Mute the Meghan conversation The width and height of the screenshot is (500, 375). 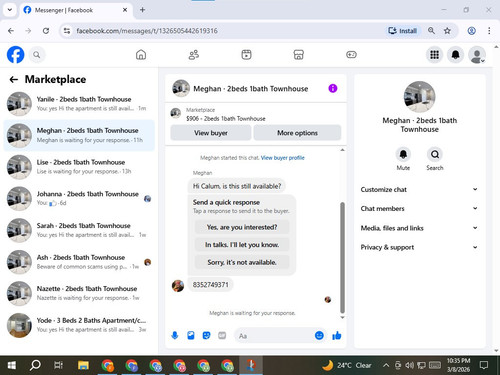[x=403, y=154]
